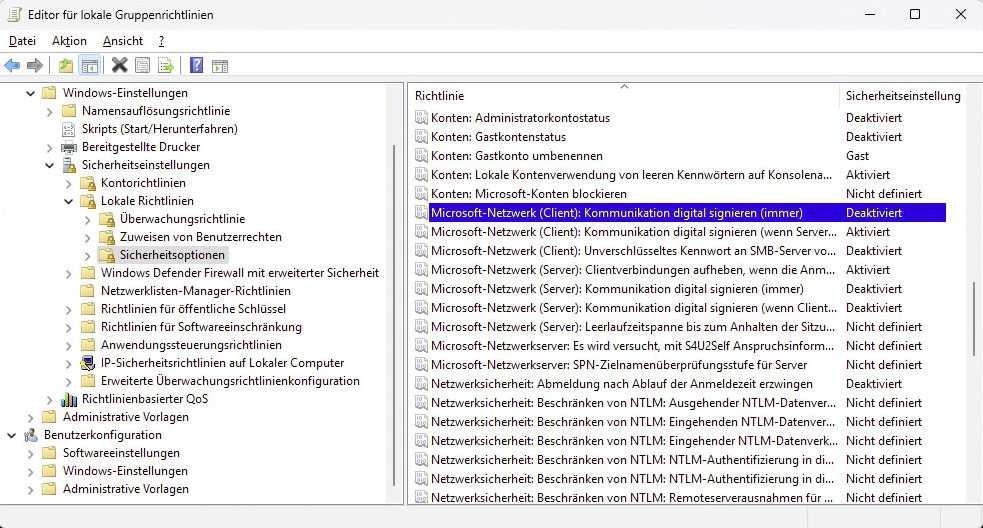Viewport: 983px width, 528px height.
Task: Click the Benutzerkonfiguration user icon
Action: click(x=30, y=435)
